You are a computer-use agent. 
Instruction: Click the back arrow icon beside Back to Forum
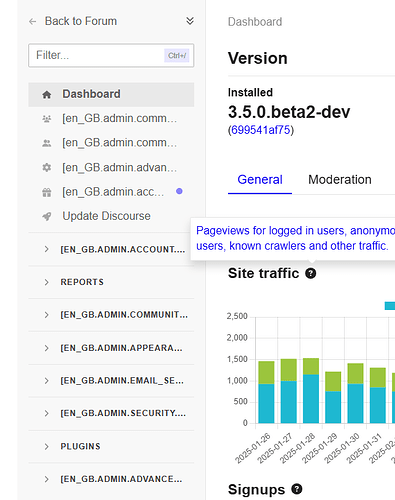pyautogui.click(x=32, y=22)
